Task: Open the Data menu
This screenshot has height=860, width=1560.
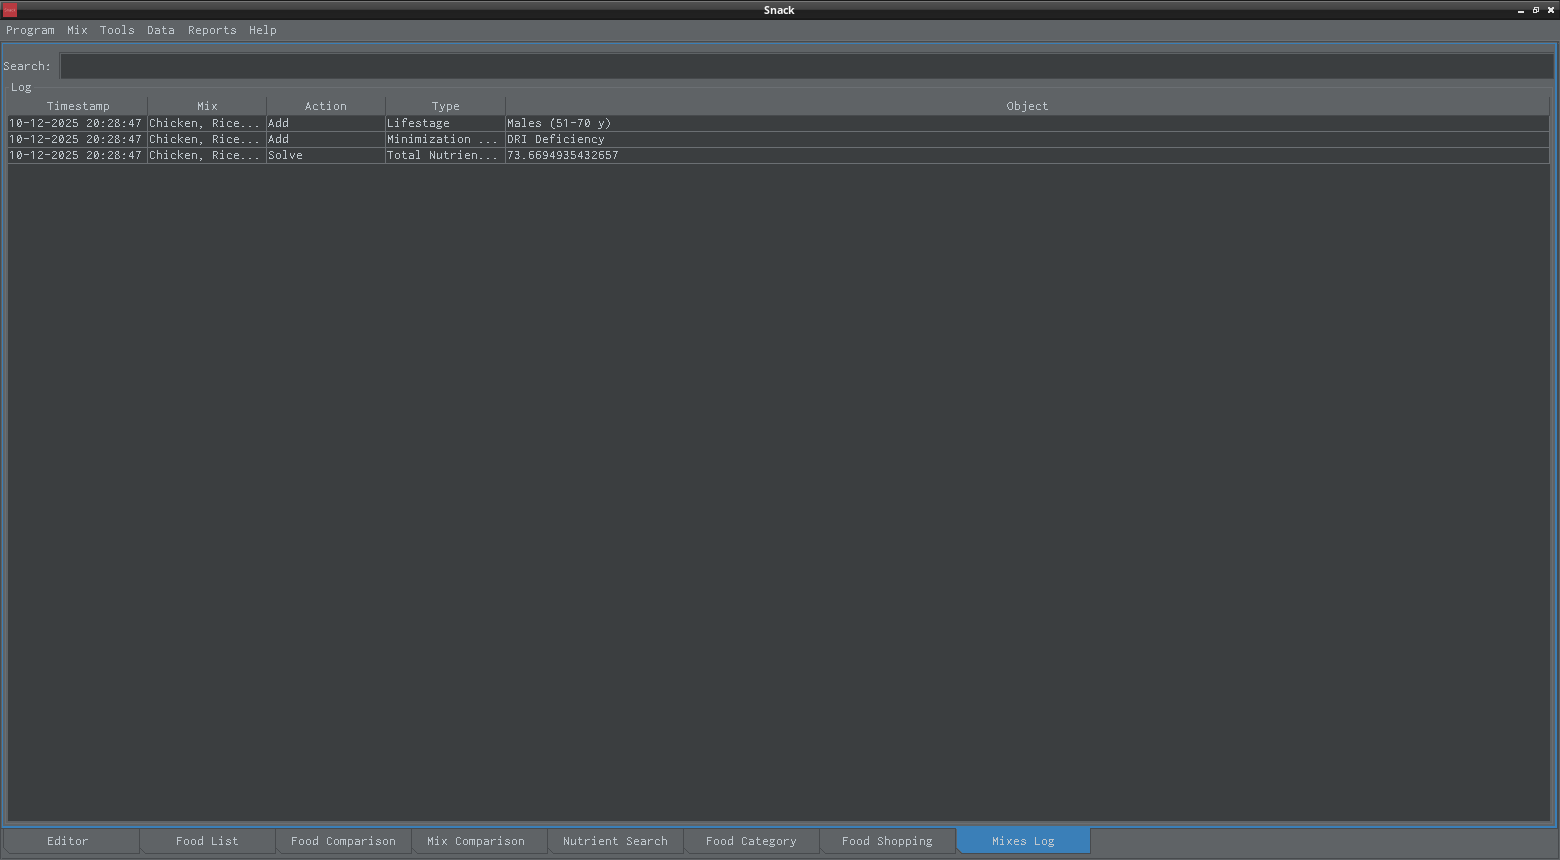Action: [x=160, y=30]
